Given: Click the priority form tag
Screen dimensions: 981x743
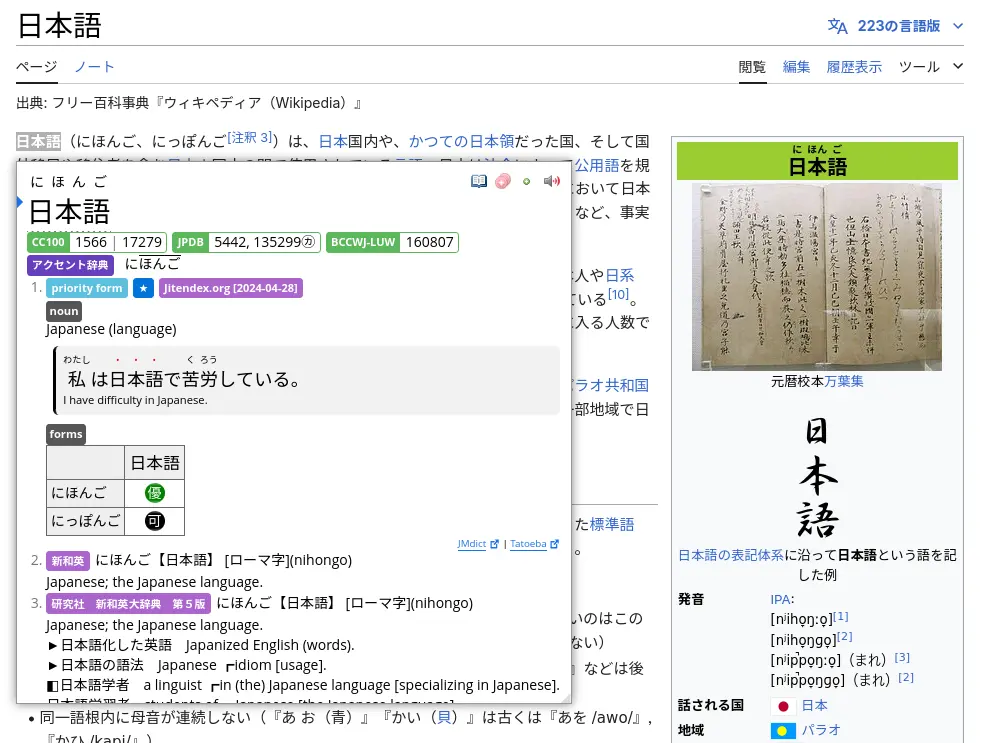Looking at the screenshot, I should pos(87,288).
